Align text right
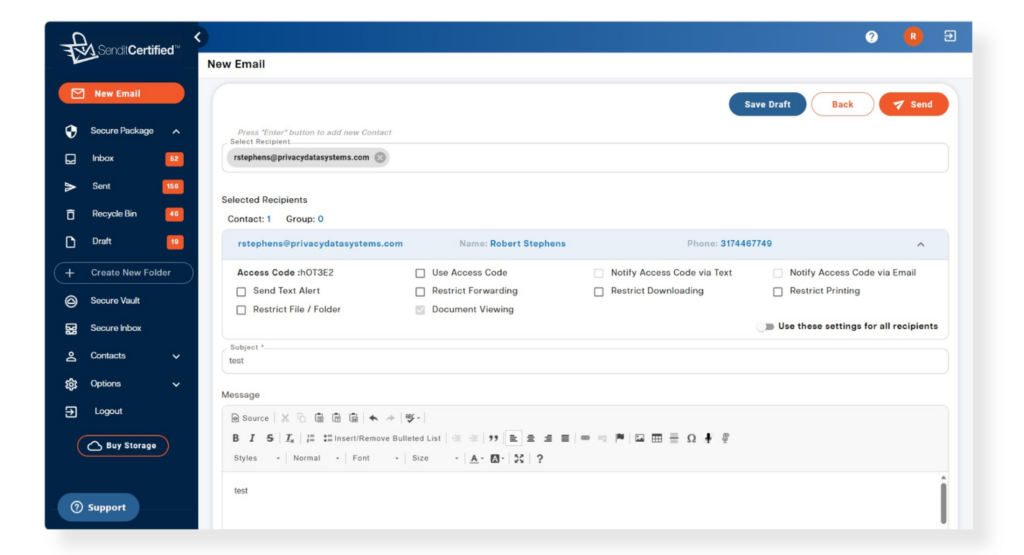This screenshot has height=555, width=1024. tap(548, 438)
